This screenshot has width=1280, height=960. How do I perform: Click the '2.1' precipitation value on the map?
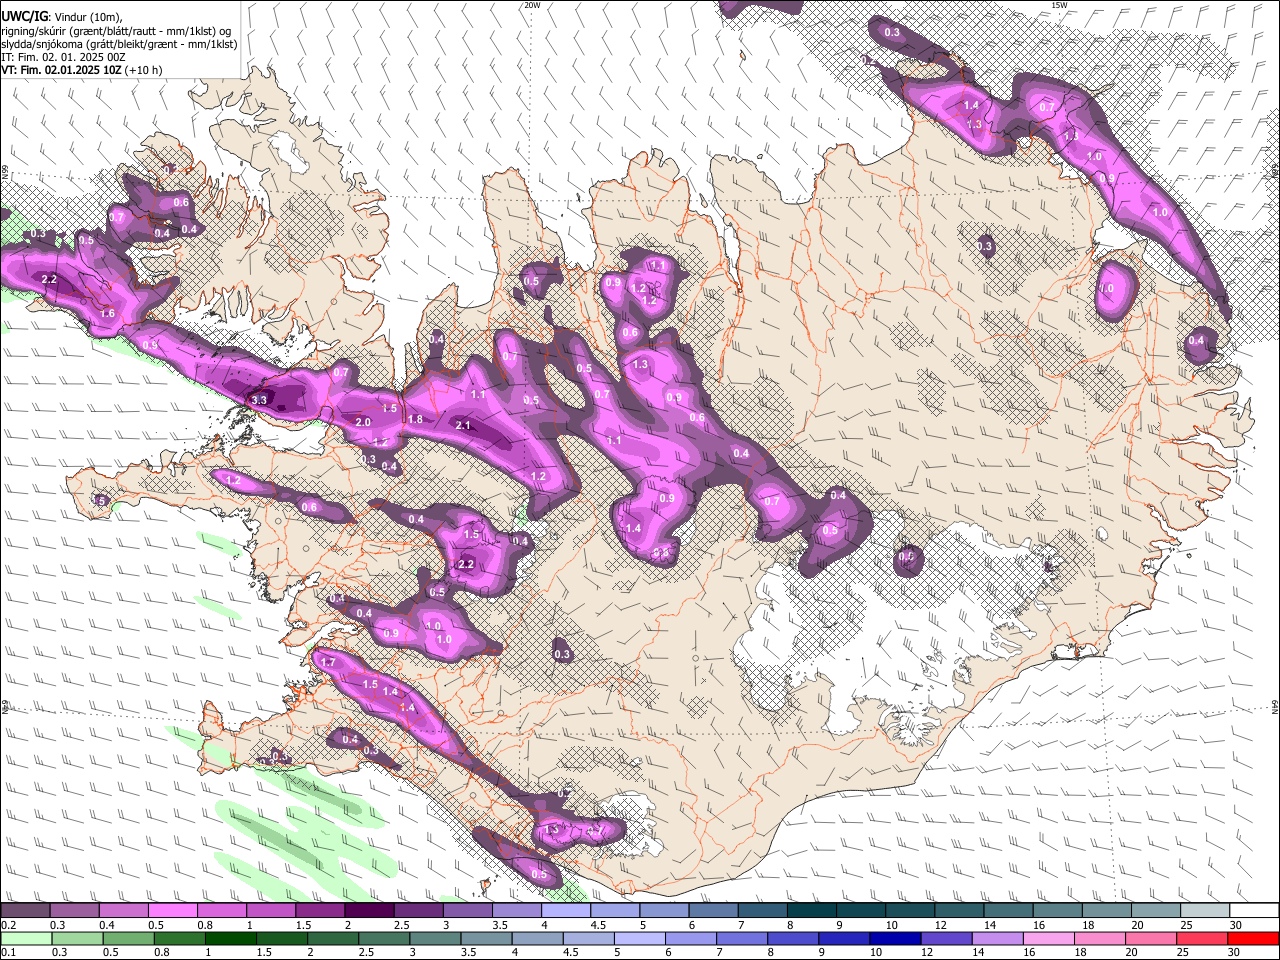click(463, 425)
